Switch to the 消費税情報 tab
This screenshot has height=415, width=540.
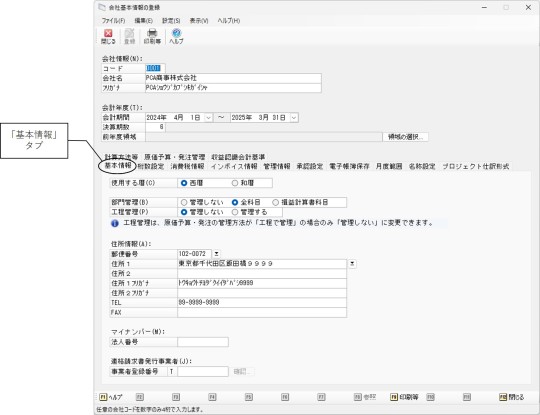point(187,166)
